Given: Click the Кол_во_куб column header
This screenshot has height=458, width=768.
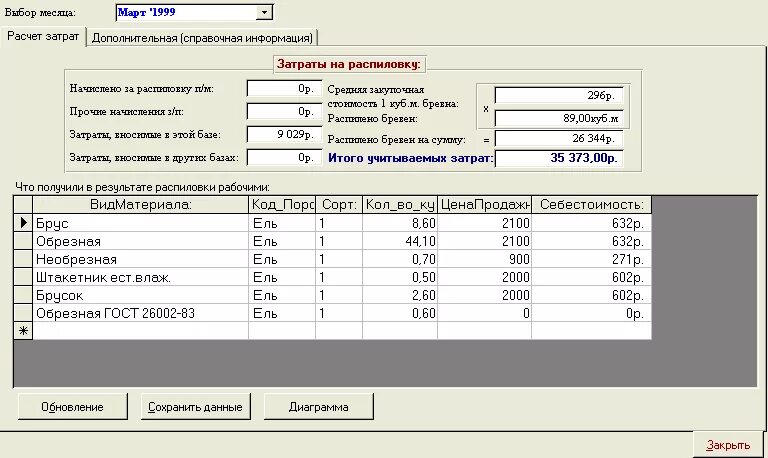Looking at the screenshot, I should (400, 205).
